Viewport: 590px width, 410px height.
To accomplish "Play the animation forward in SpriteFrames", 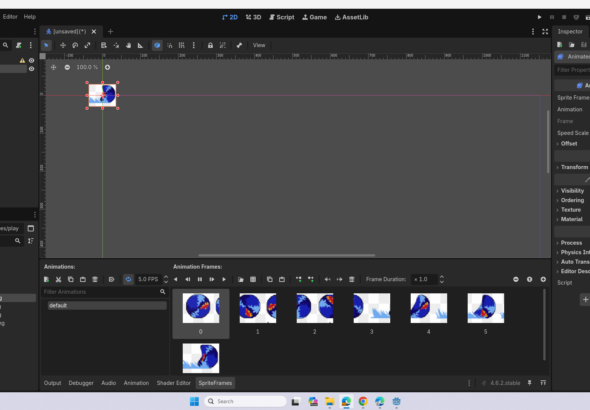I will click(224, 279).
